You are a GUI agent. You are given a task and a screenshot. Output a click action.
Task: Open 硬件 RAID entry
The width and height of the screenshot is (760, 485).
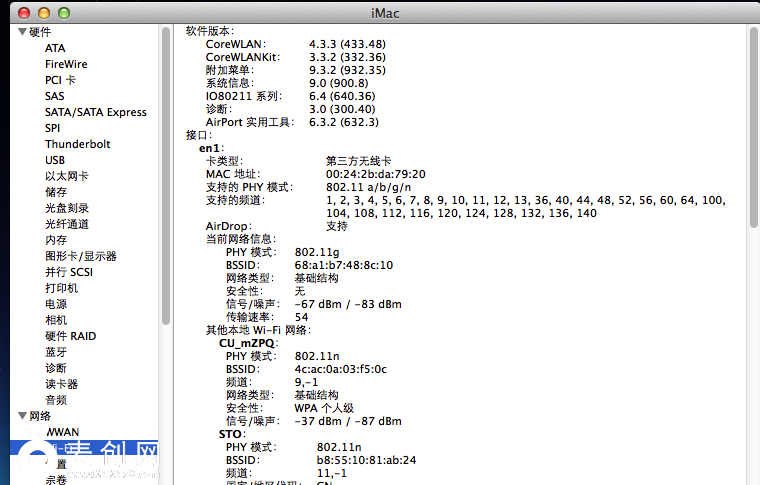(x=70, y=336)
